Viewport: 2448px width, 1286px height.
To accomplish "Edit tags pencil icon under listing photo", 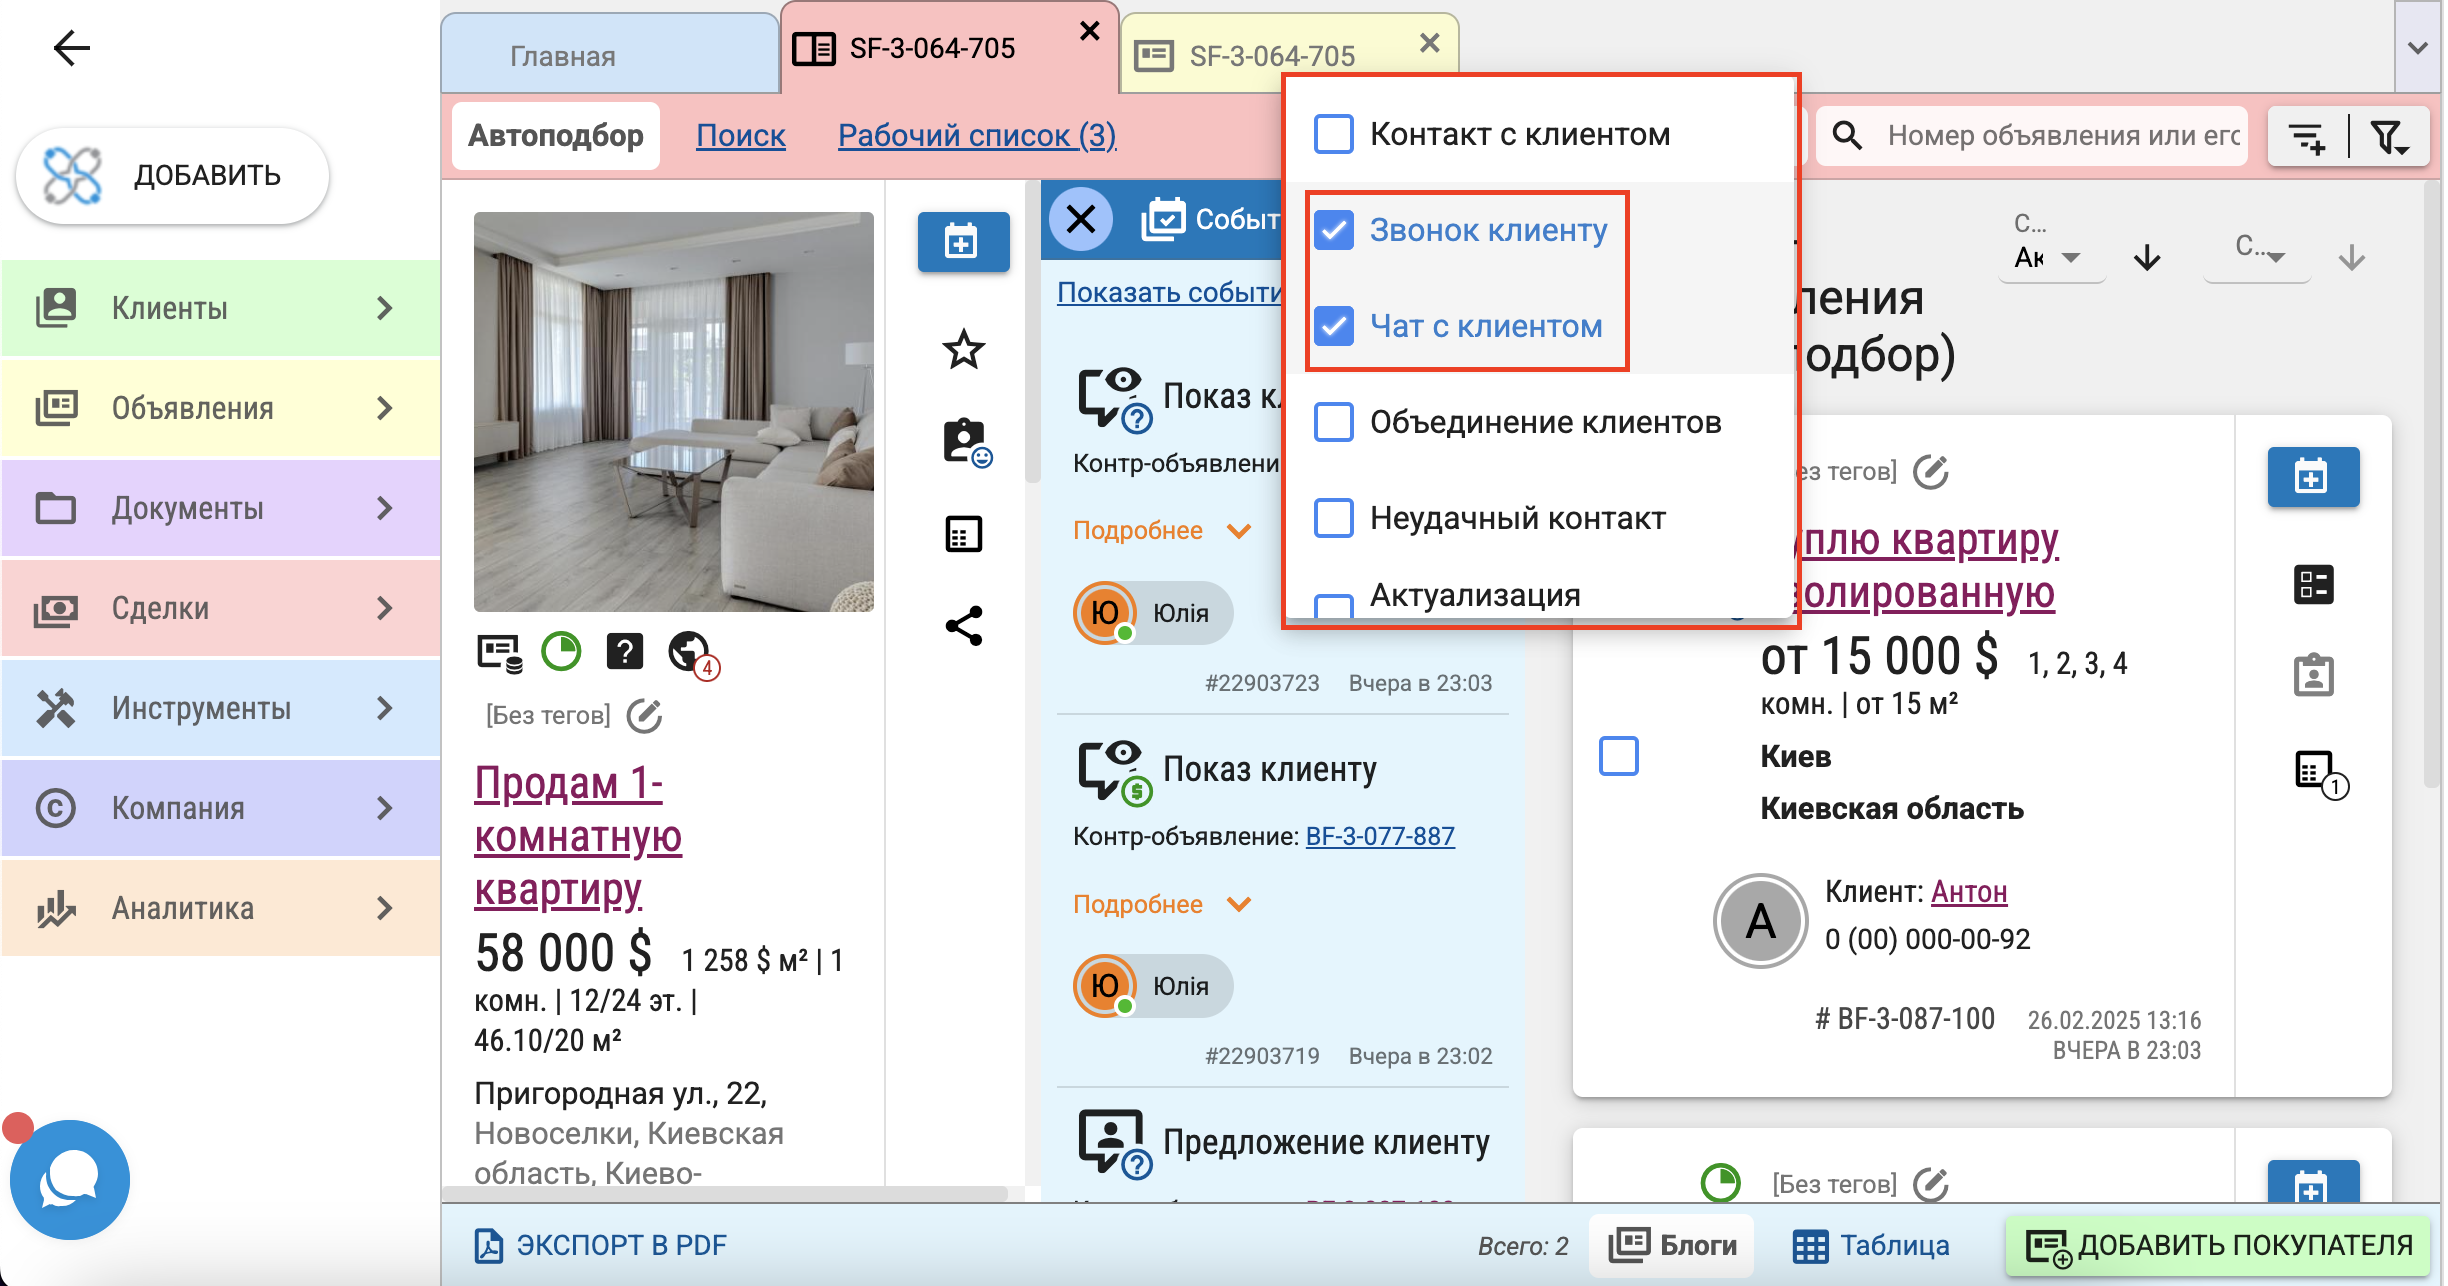I will 644,716.
